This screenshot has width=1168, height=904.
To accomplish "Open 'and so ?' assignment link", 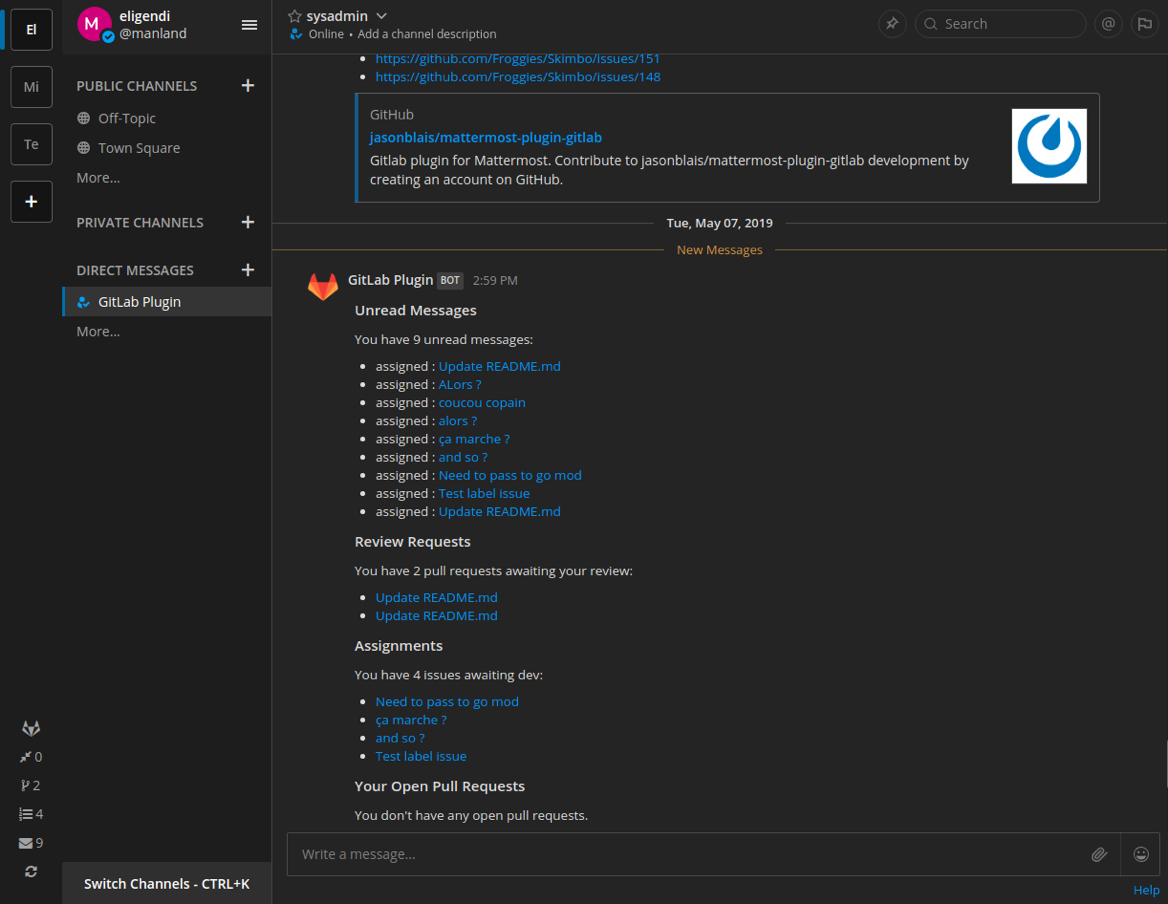I will pyautogui.click(x=400, y=738).
